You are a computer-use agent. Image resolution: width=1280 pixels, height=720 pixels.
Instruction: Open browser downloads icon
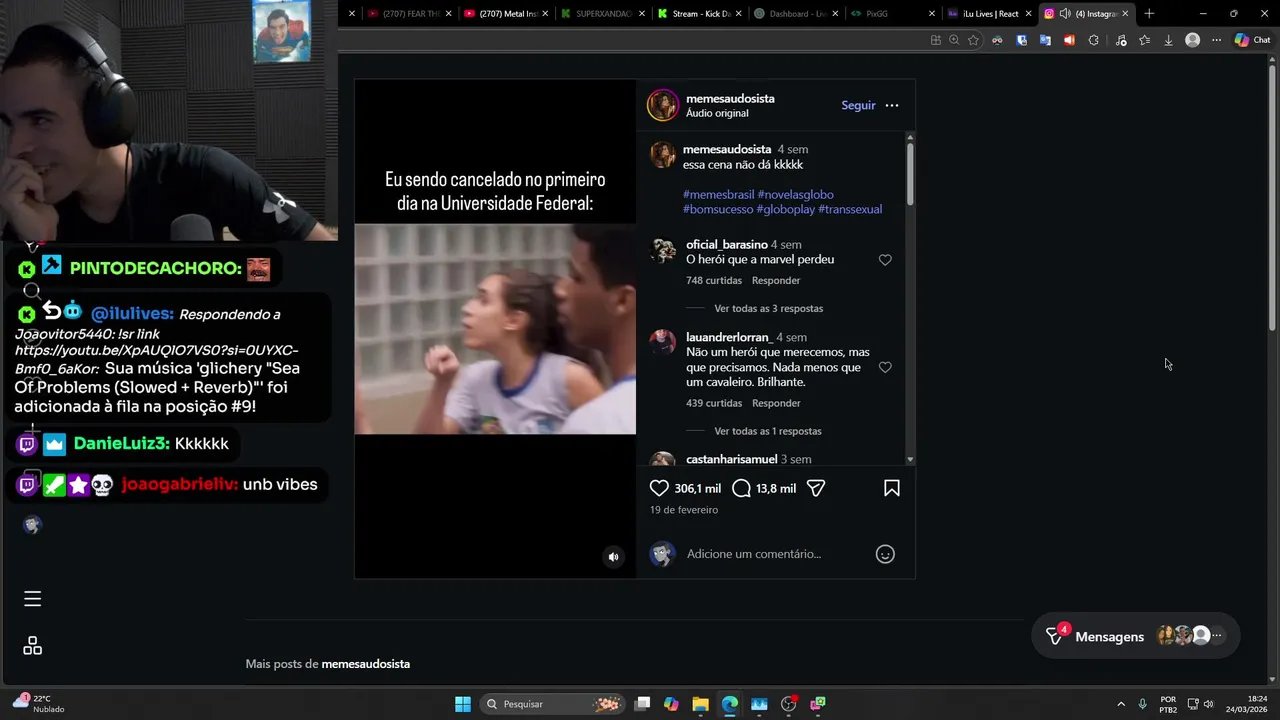tap(1168, 40)
